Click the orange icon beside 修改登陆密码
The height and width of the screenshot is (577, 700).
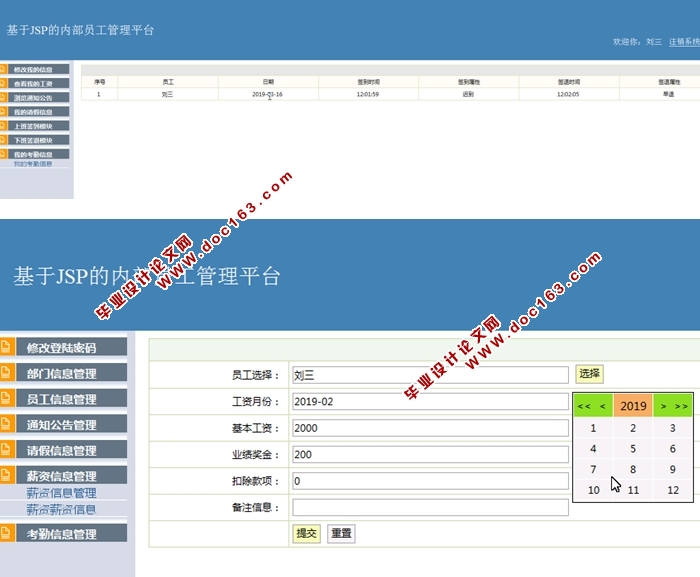pos(6,347)
